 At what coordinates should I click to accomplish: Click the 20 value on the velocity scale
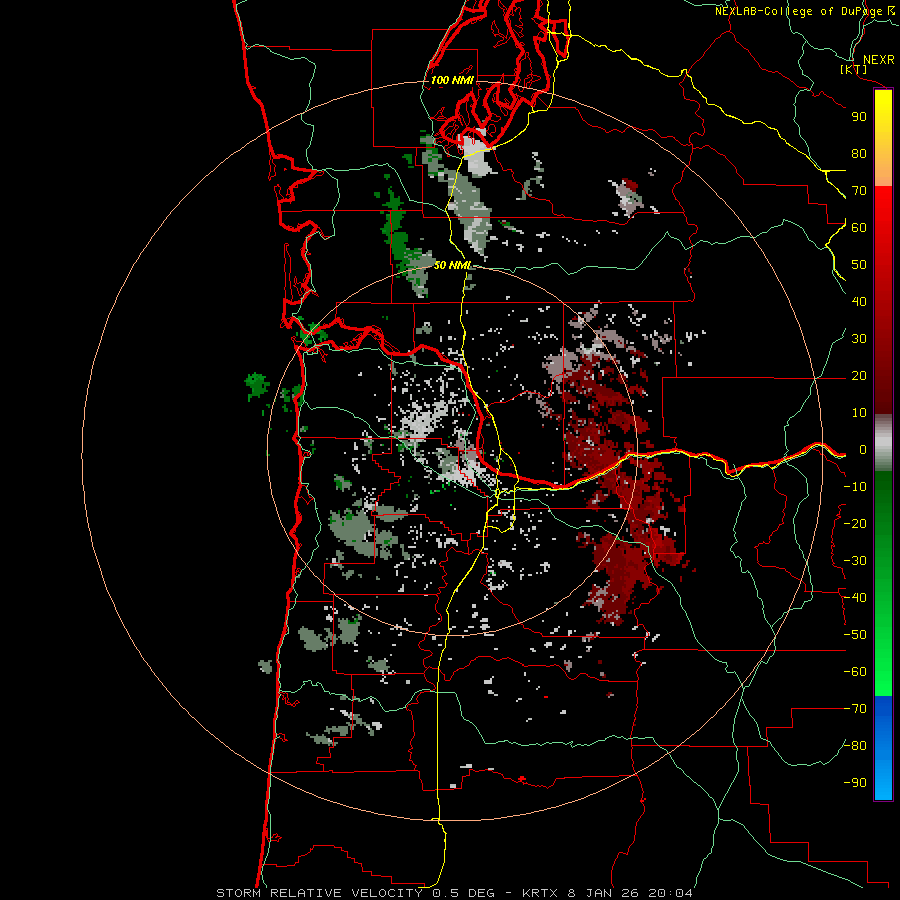(859, 376)
